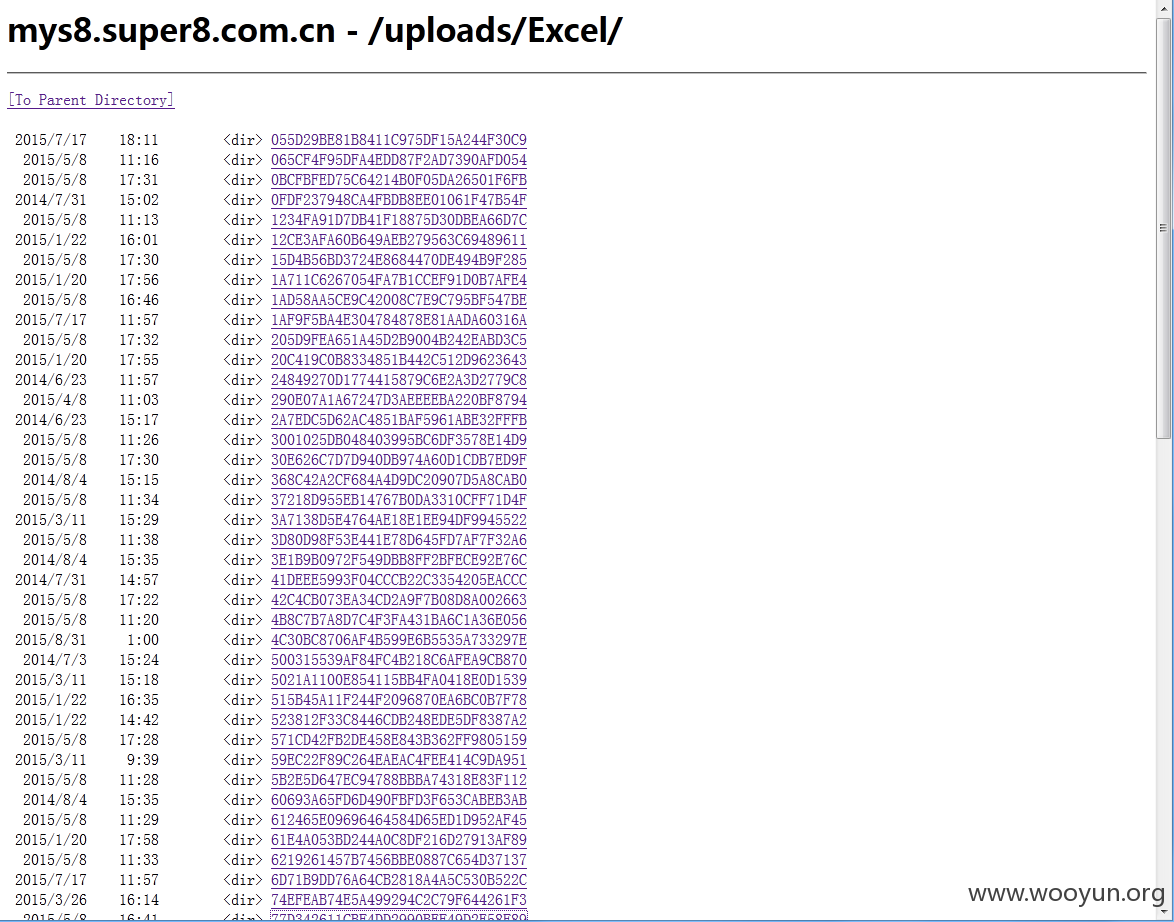Open directory 37218D955EB14767B0DA3310CFF71D4F
The height and width of the screenshot is (922, 1174).
tap(398, 500)
